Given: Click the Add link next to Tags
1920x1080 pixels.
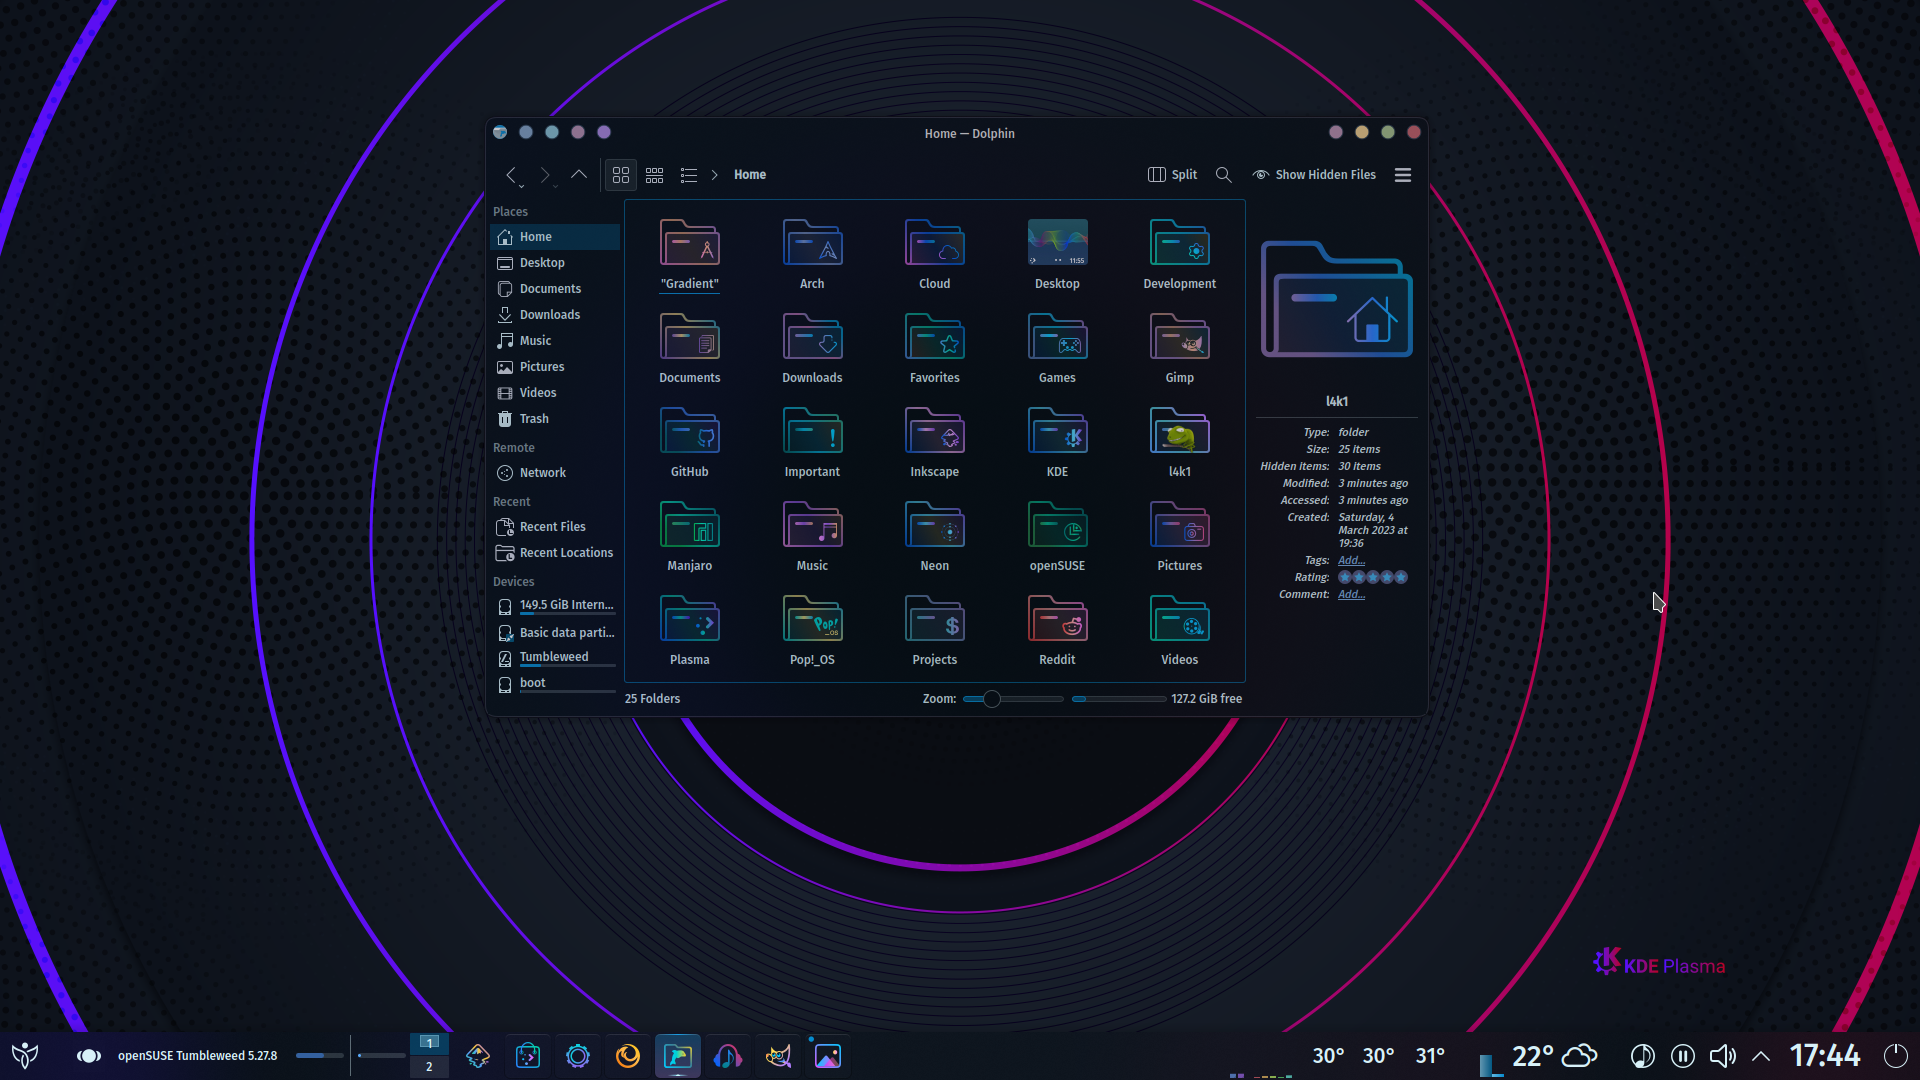Looking at the screenshot, I should [x=1351, y=561].
